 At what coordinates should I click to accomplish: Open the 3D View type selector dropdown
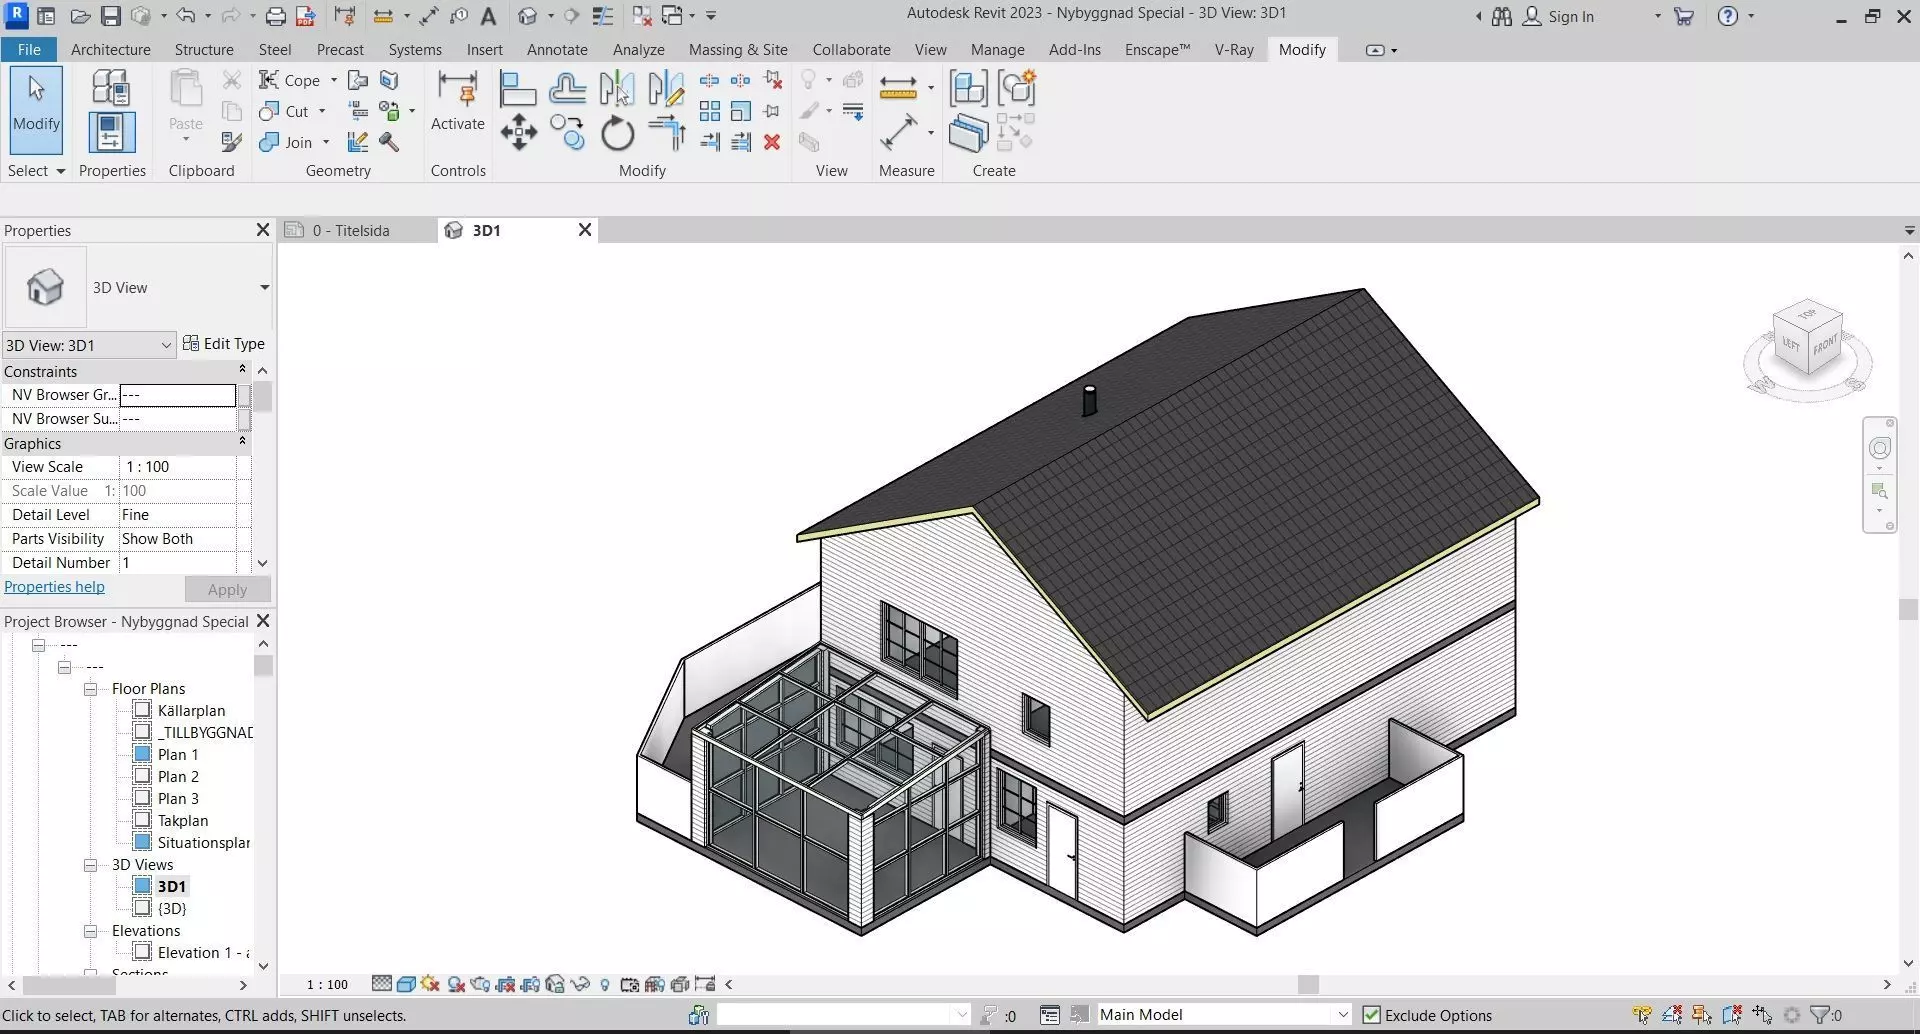point(264,287)
